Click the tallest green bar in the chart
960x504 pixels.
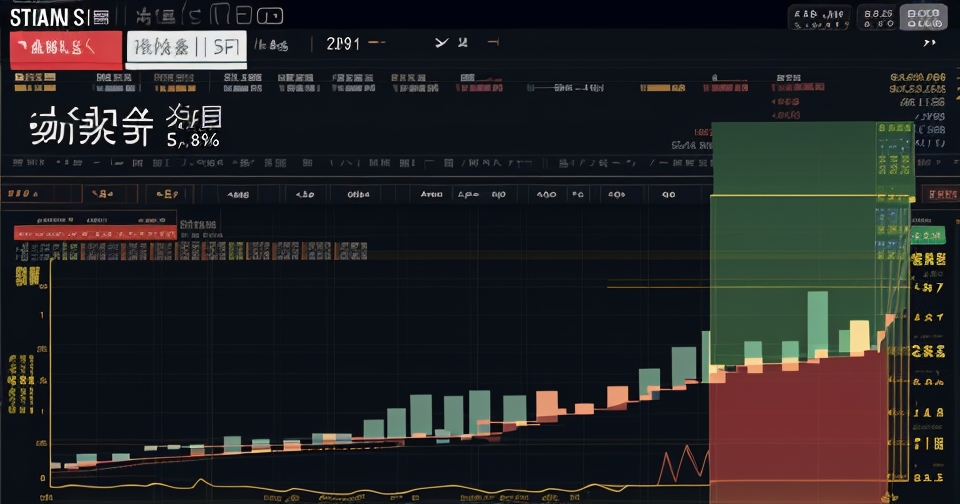coord(817,322)
